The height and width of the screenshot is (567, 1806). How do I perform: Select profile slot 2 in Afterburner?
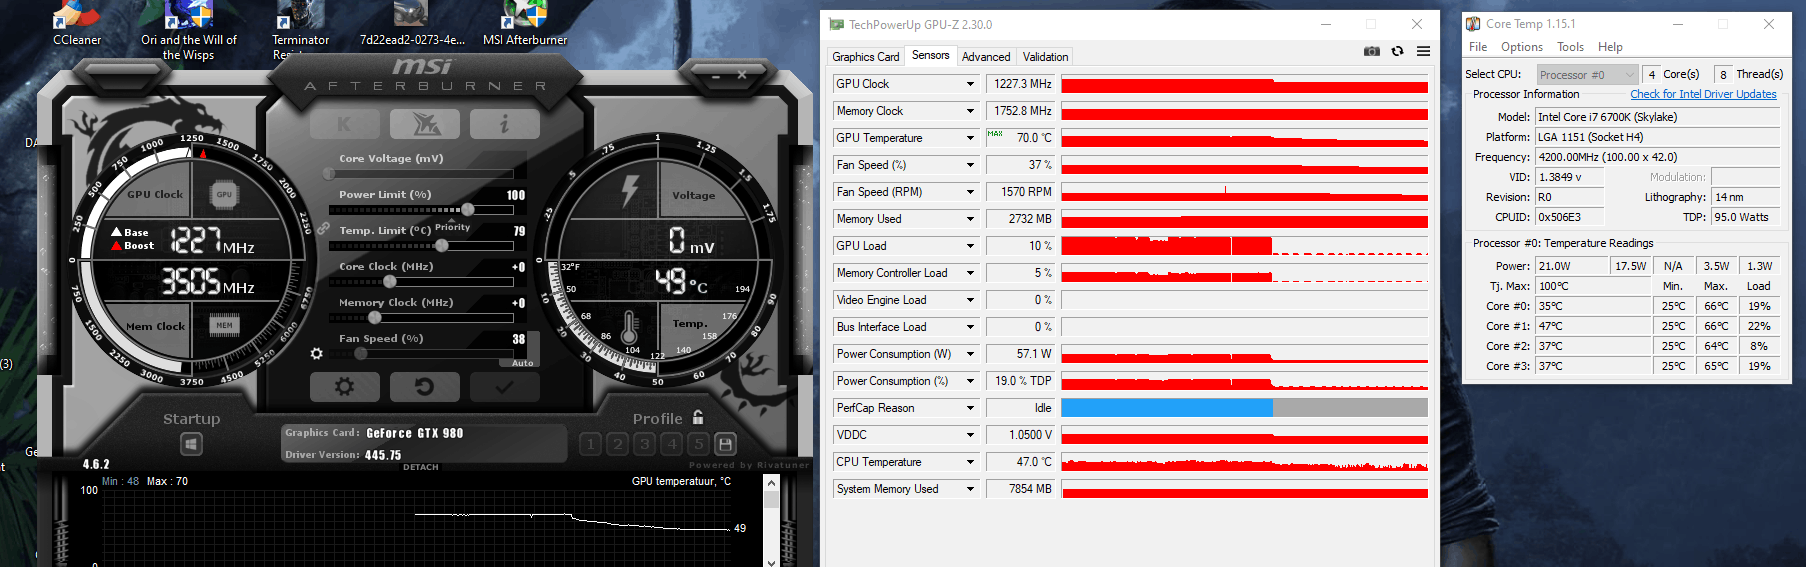(618, 443)
